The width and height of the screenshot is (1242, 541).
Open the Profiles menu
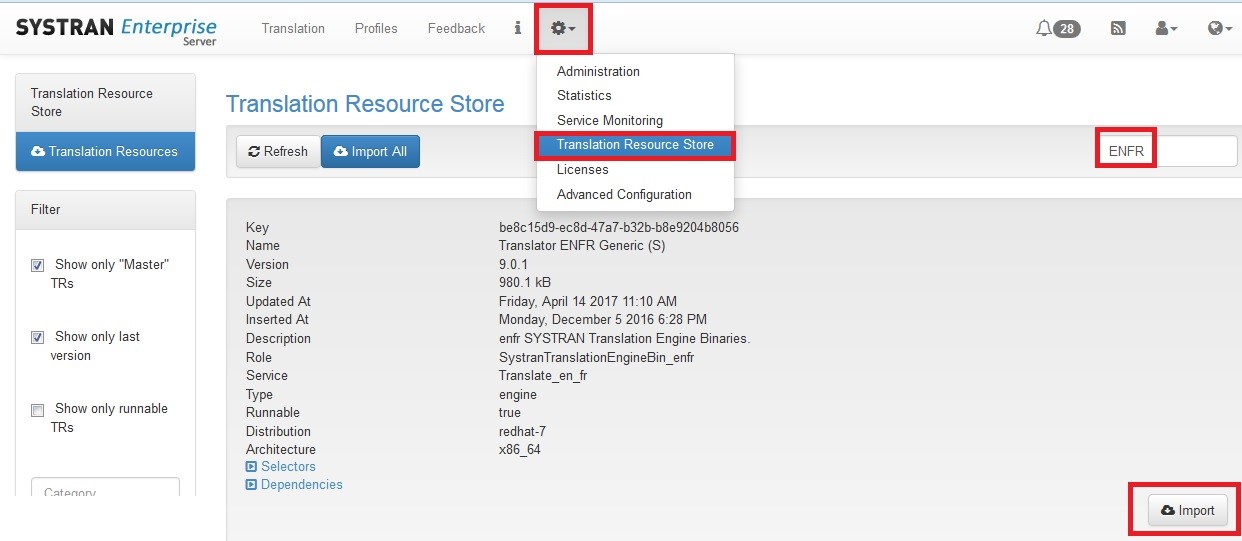[x=376, y=28]
